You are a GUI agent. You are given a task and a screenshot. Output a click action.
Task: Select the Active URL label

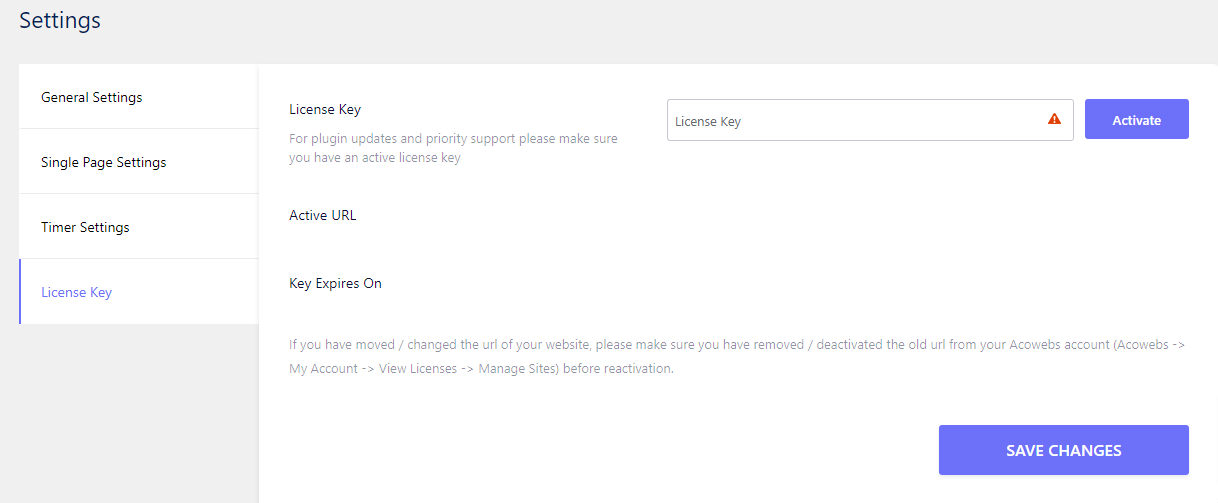tap(322, 215)
